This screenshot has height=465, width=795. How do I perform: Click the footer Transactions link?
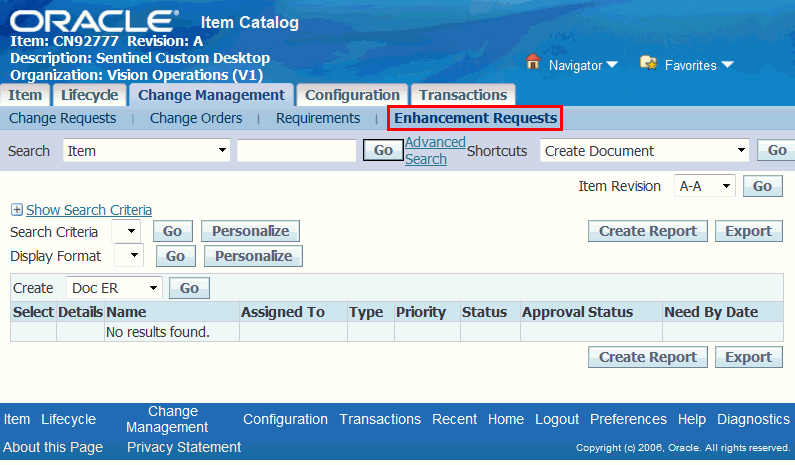380,419
